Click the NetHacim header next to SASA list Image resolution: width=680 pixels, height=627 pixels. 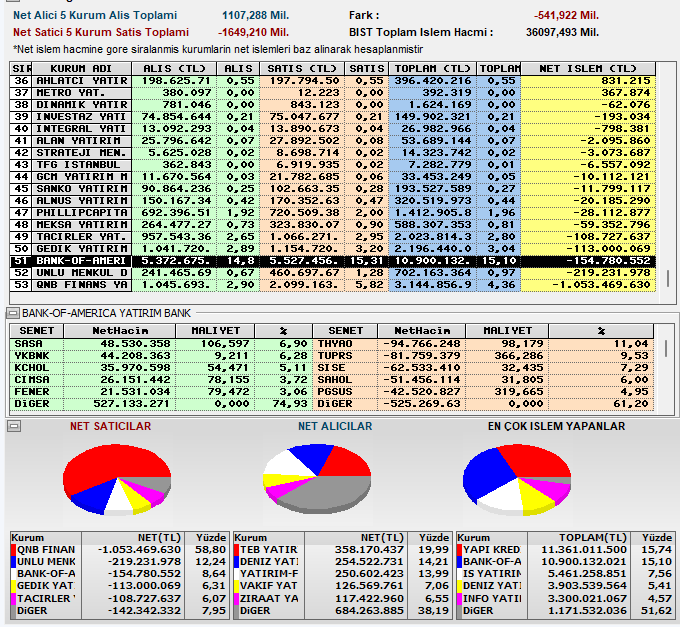pyautogui.click(x=120, y=331)
